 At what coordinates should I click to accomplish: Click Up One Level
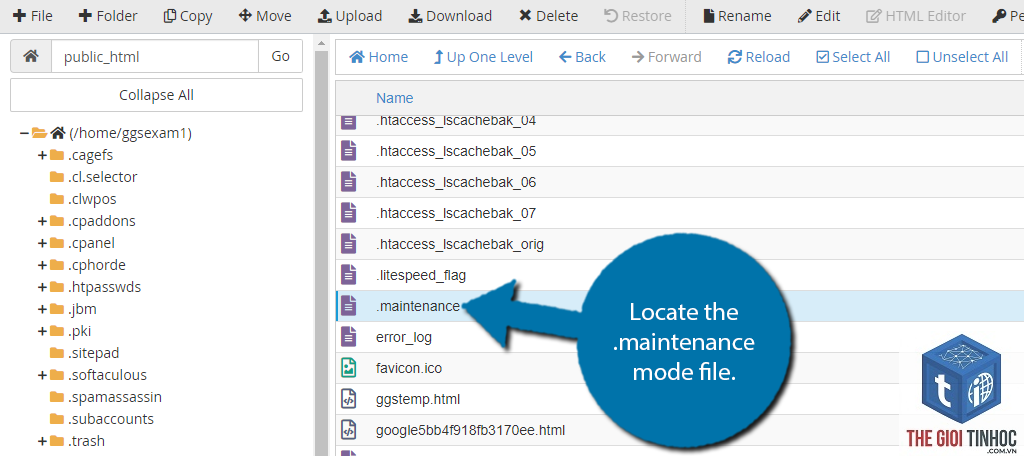(483, 57)
